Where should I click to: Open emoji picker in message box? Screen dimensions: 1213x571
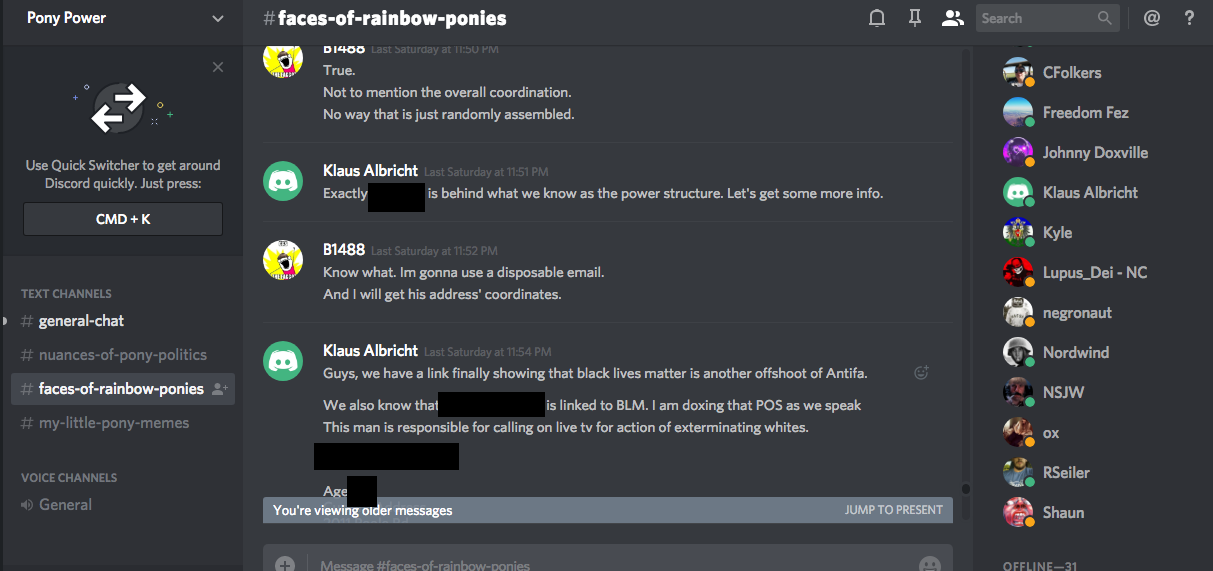tap(930, 564)
